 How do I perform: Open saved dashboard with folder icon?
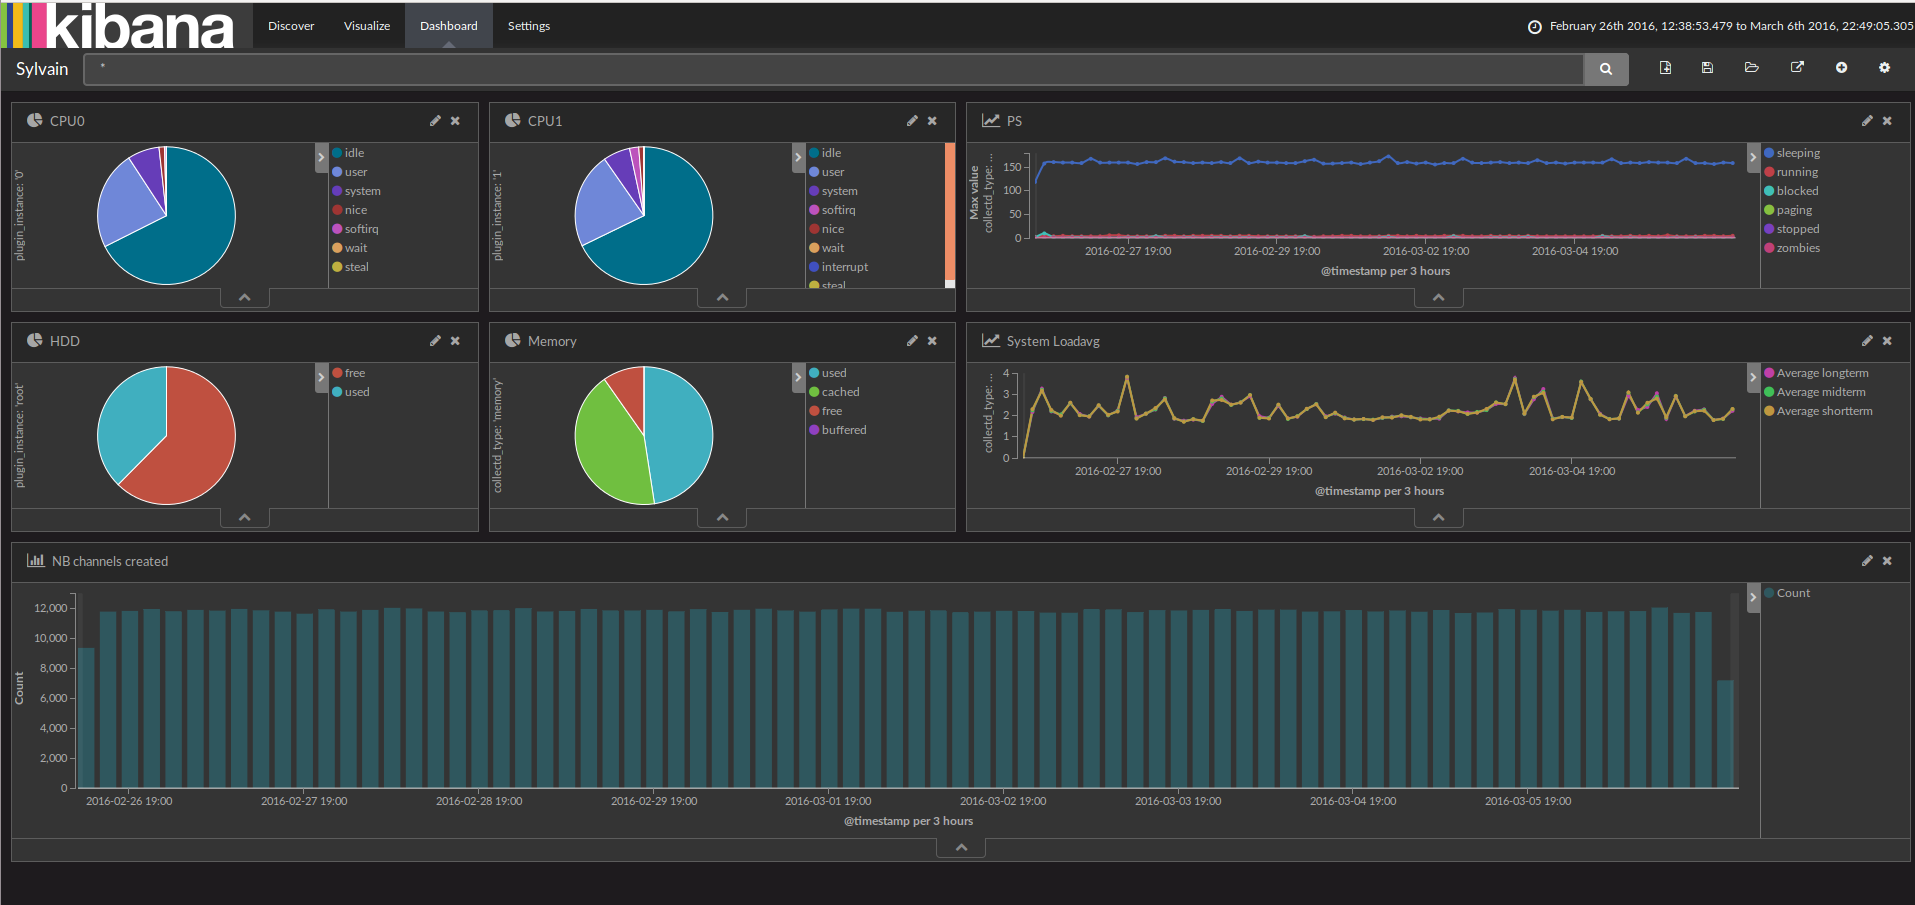point(1751,68)
